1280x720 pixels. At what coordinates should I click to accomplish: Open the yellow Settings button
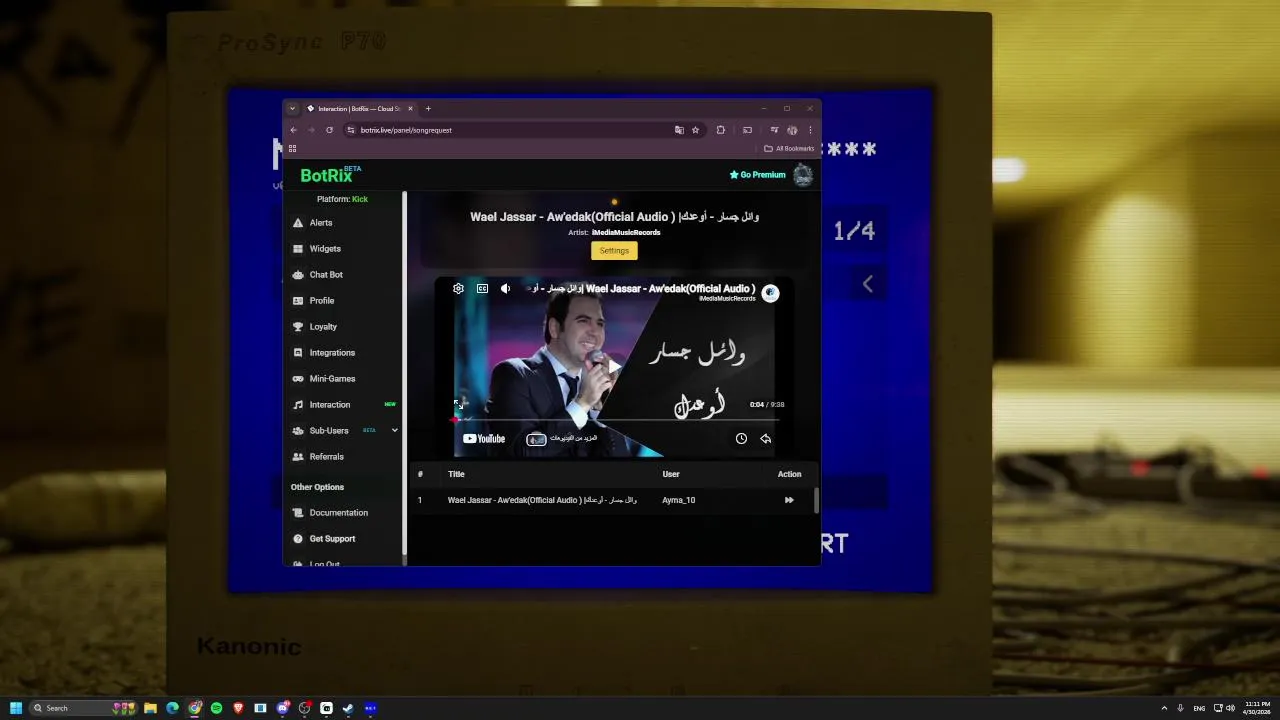pos(614,251)
